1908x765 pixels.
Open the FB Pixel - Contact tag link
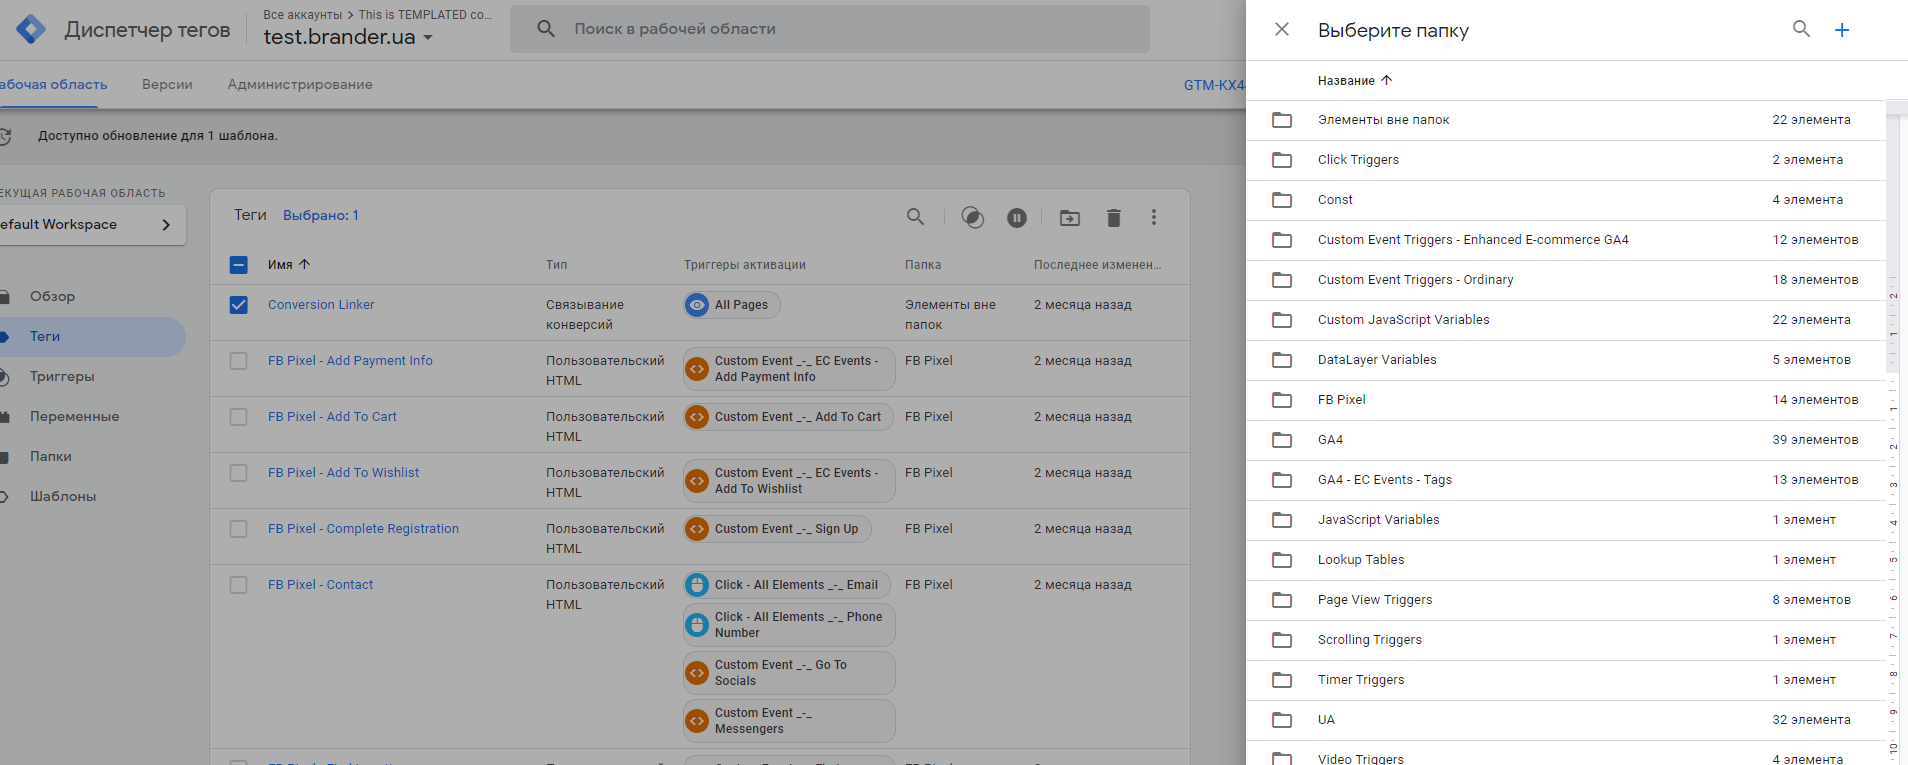click(320, 585)
